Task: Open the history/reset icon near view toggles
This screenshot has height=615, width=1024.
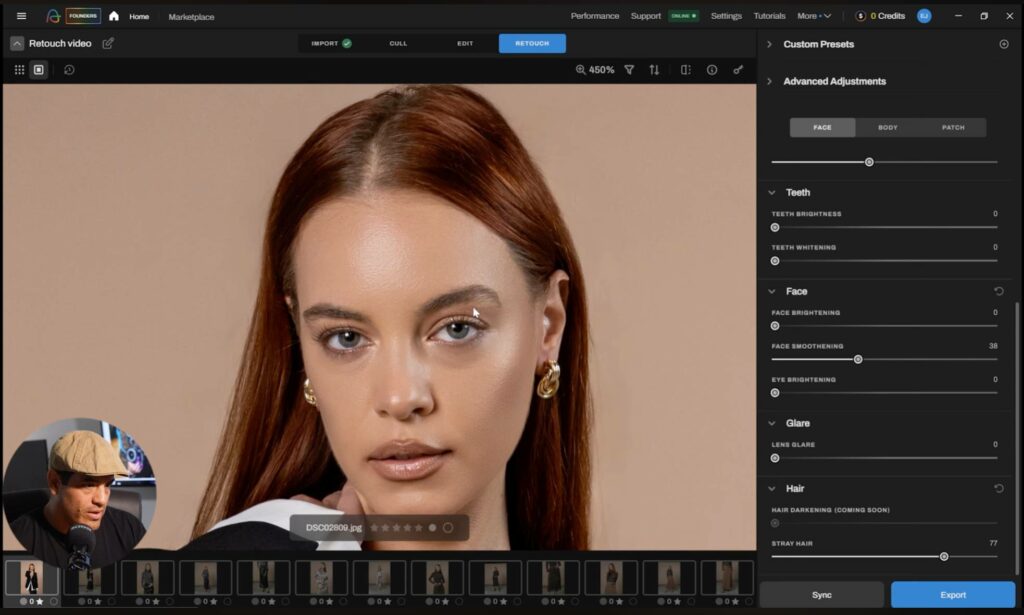Action: click(x=68, y=68)
